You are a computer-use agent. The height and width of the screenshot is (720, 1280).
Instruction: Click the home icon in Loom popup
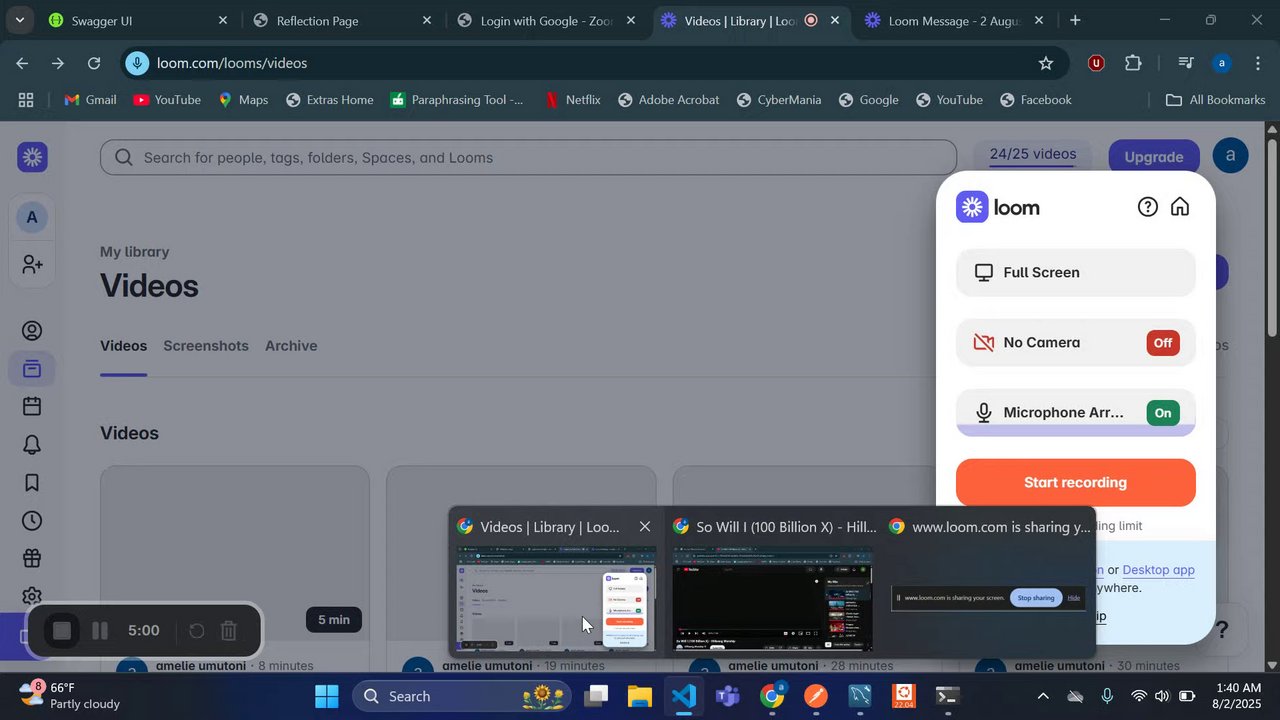[x=1180, y=207]
